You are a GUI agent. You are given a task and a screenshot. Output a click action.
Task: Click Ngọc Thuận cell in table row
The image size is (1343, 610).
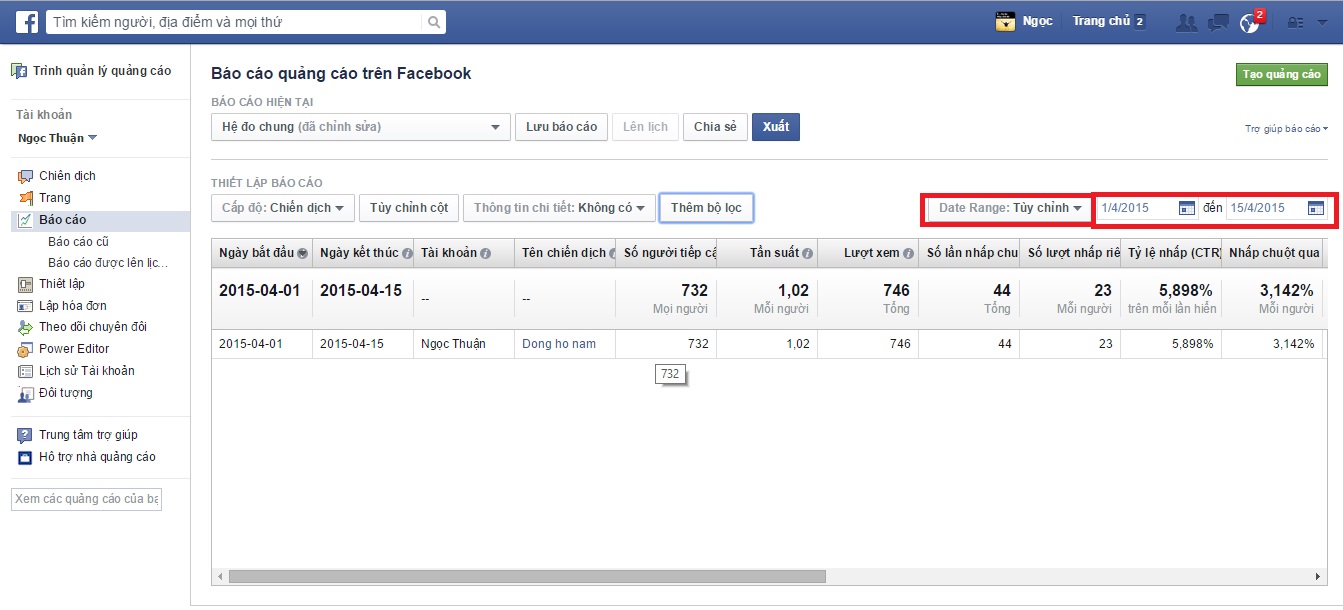(463, 344)
